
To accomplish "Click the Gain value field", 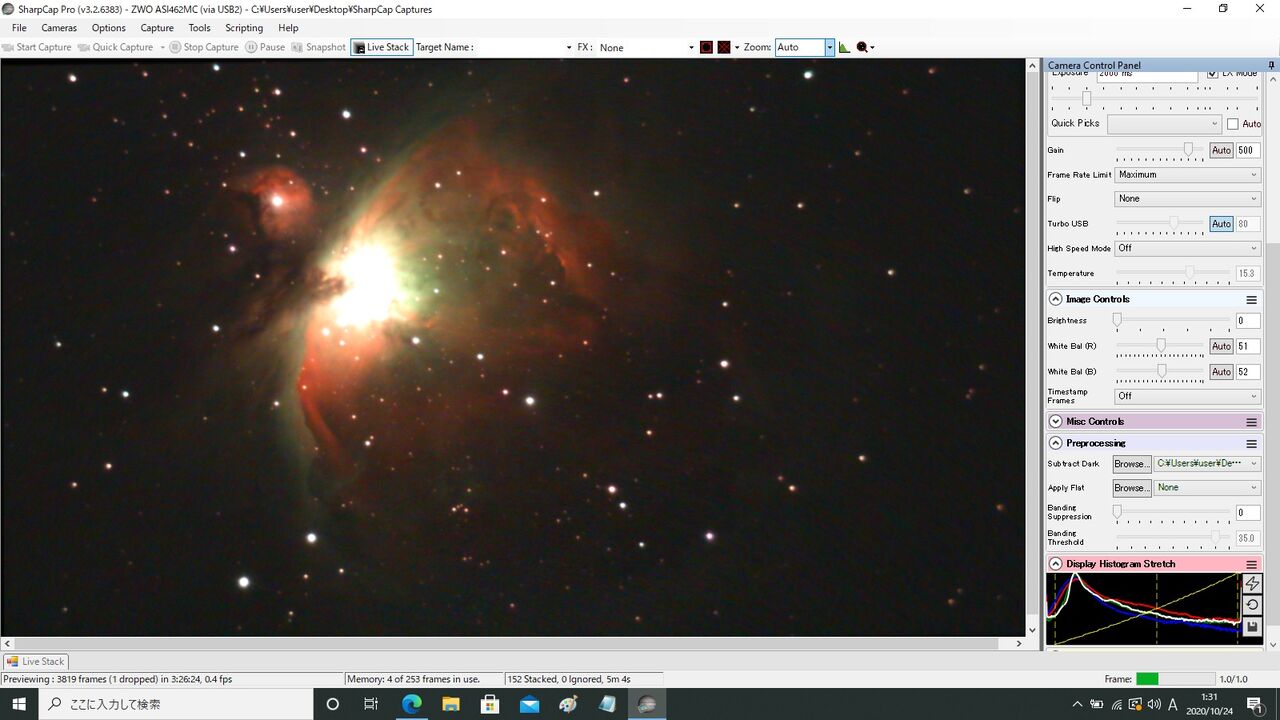I will [x=1248, y=150].
